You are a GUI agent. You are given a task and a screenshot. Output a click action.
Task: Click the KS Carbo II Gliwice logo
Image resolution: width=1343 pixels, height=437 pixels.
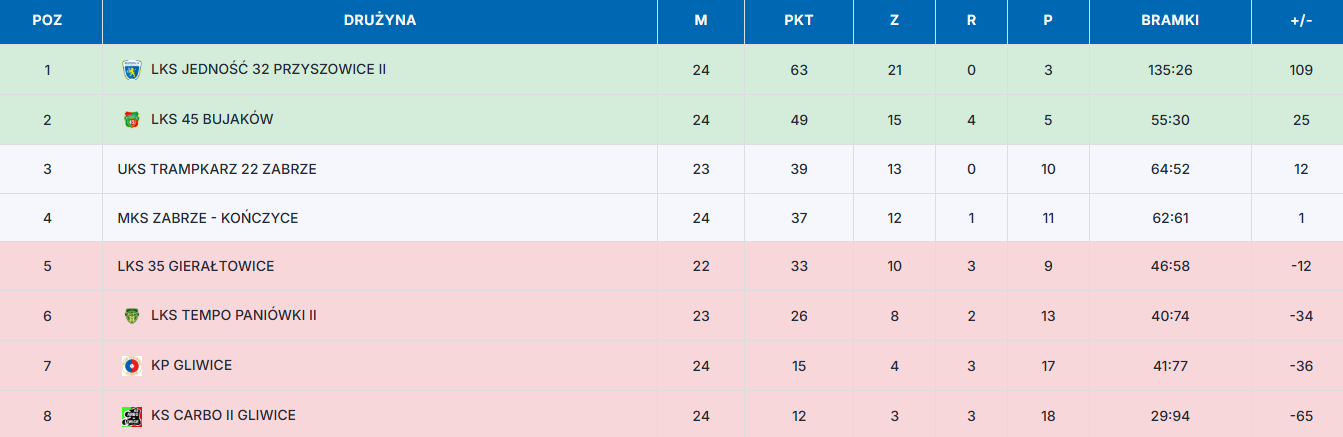click(131, 414)
